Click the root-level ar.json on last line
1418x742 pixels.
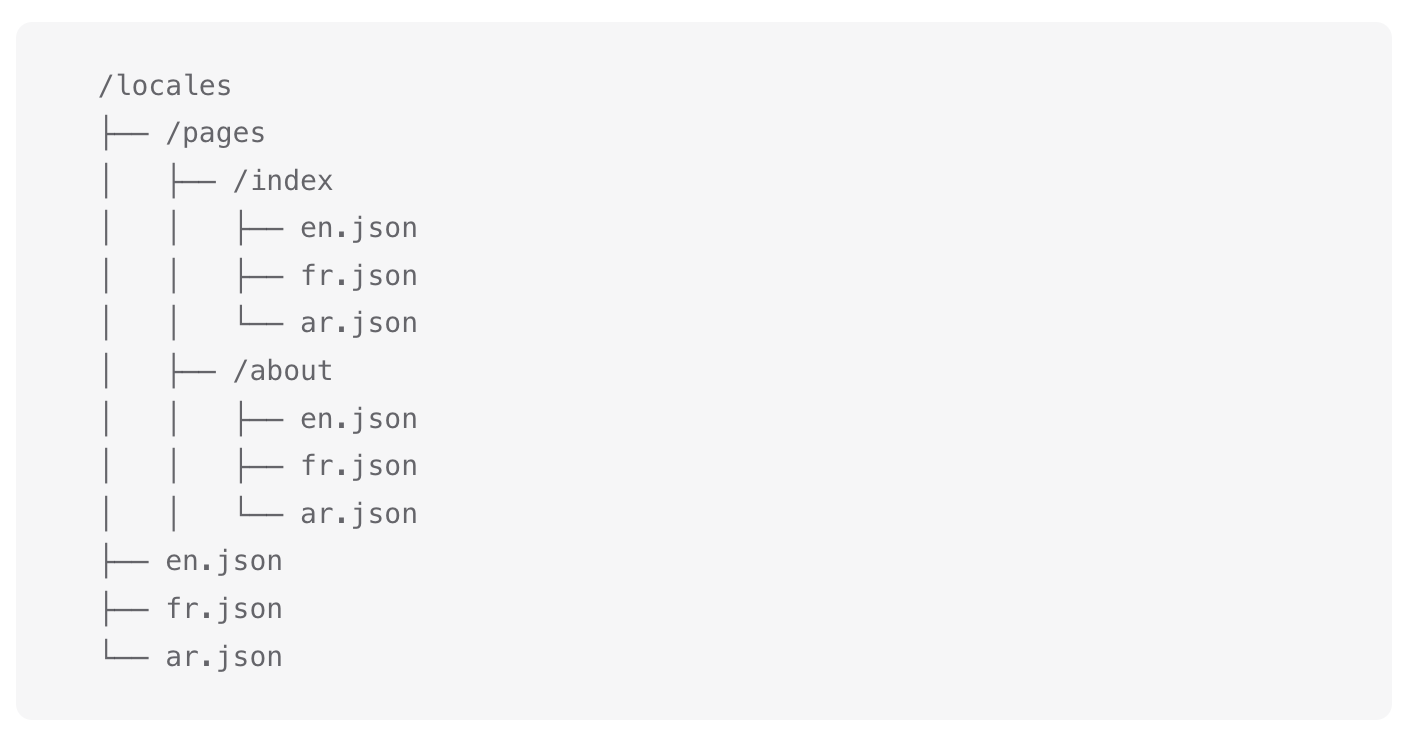224,657
